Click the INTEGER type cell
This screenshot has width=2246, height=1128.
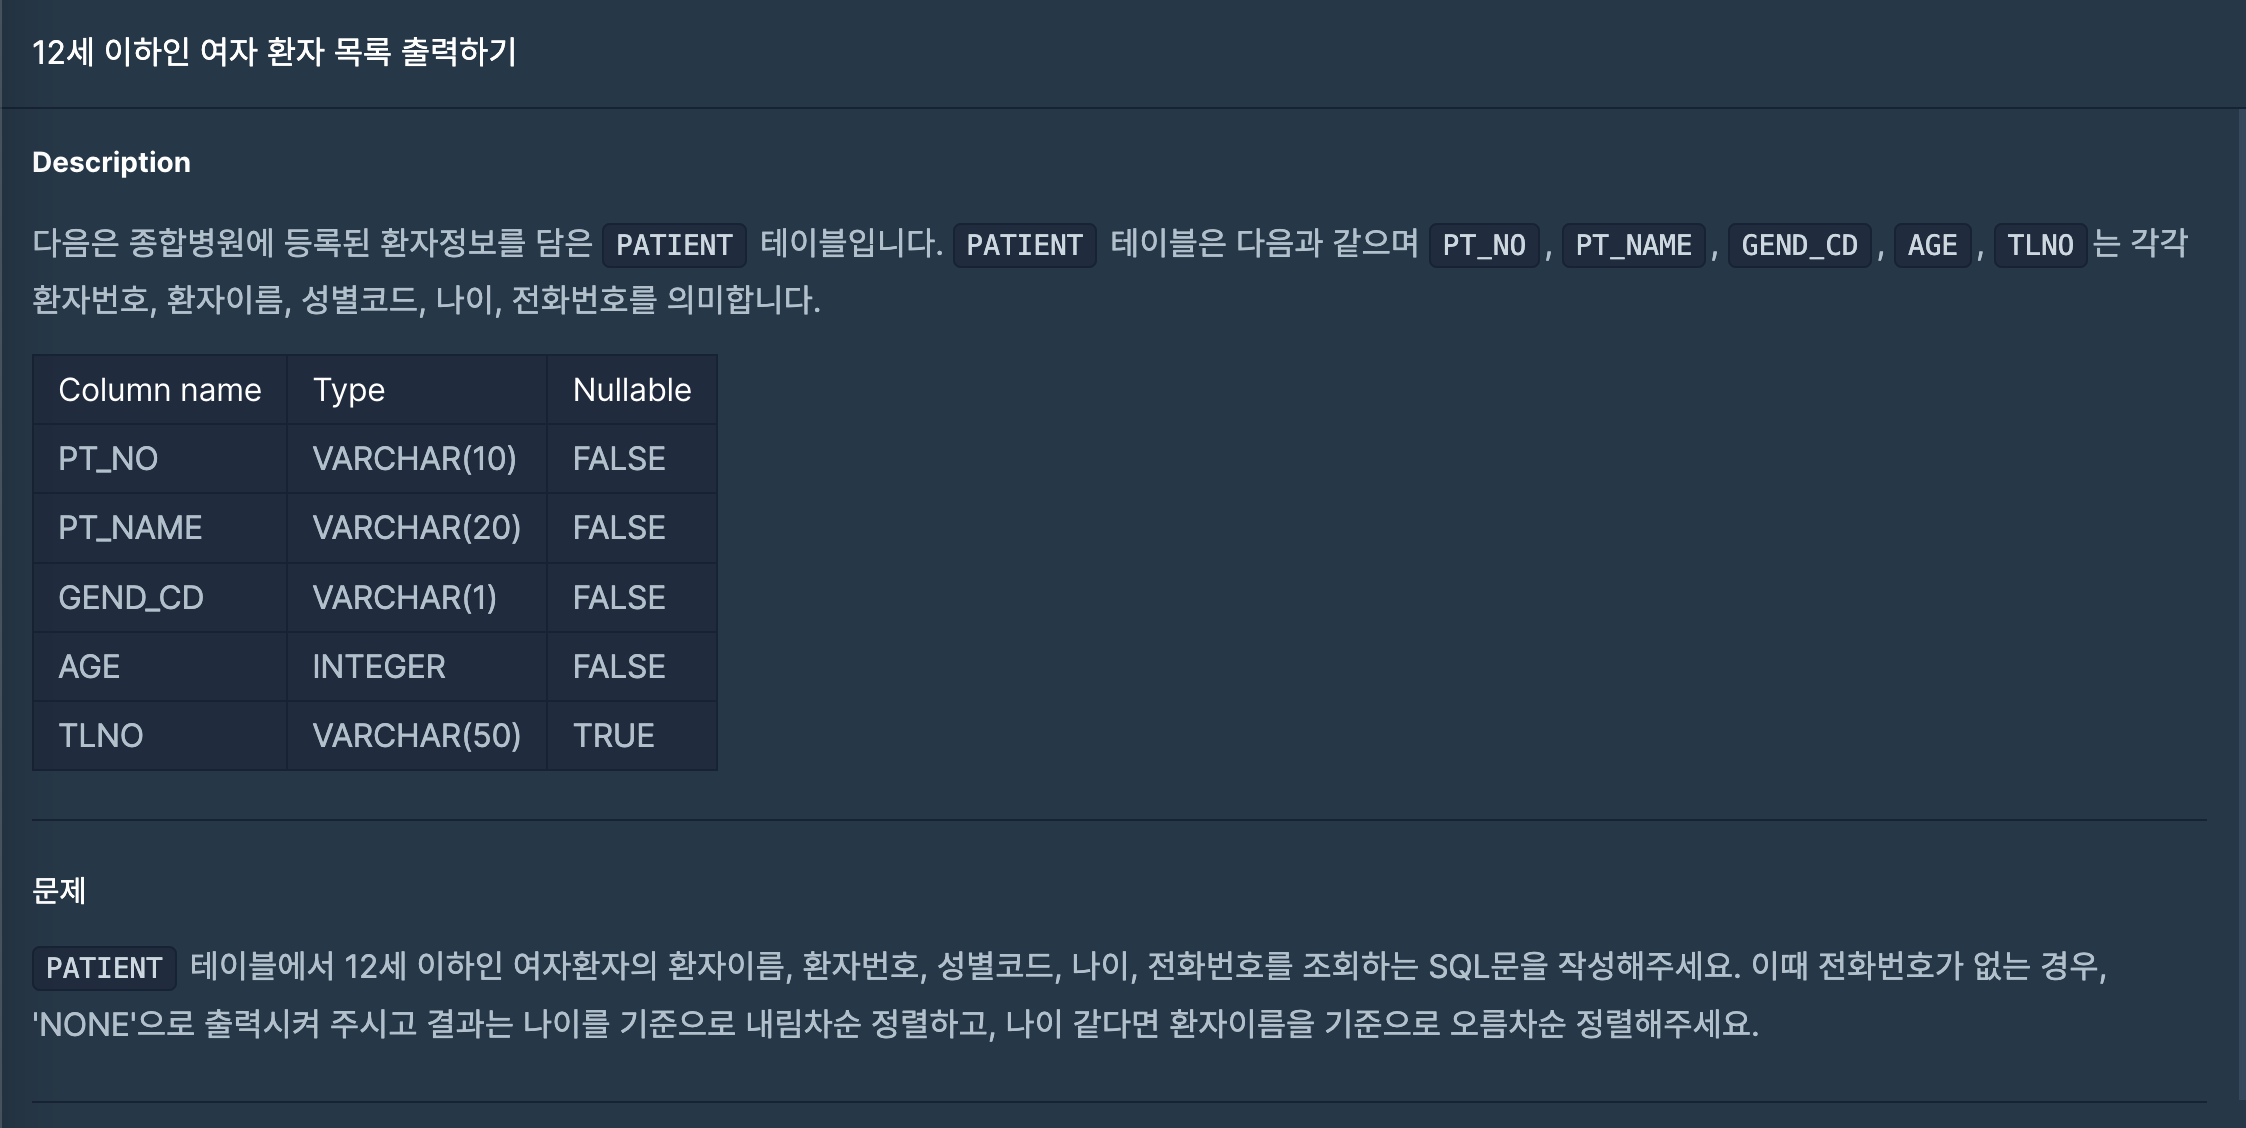pos(379,667)
